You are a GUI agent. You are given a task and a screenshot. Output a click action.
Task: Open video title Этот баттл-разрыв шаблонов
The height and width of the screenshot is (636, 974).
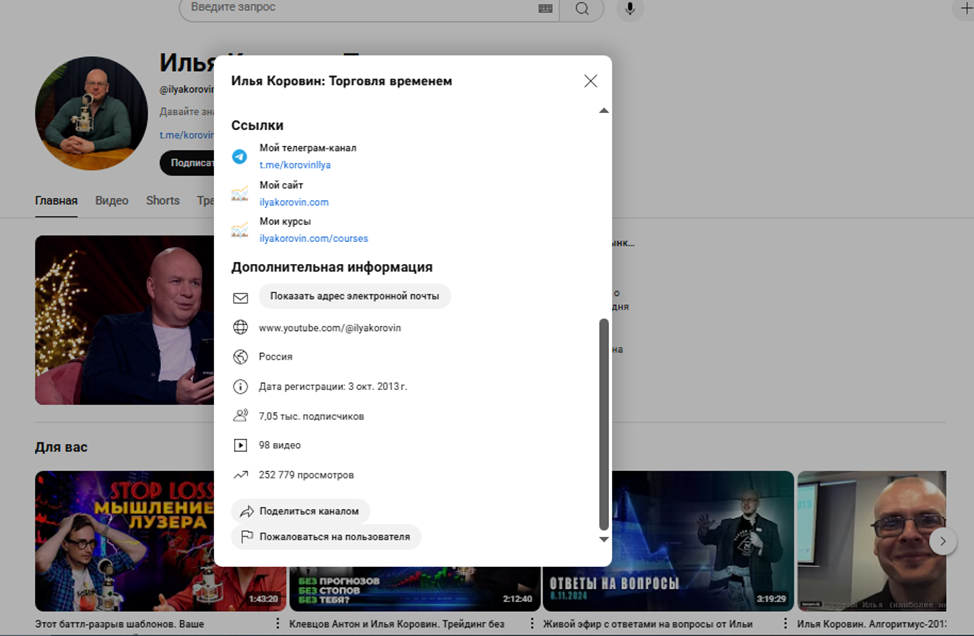tap(120, 624)
